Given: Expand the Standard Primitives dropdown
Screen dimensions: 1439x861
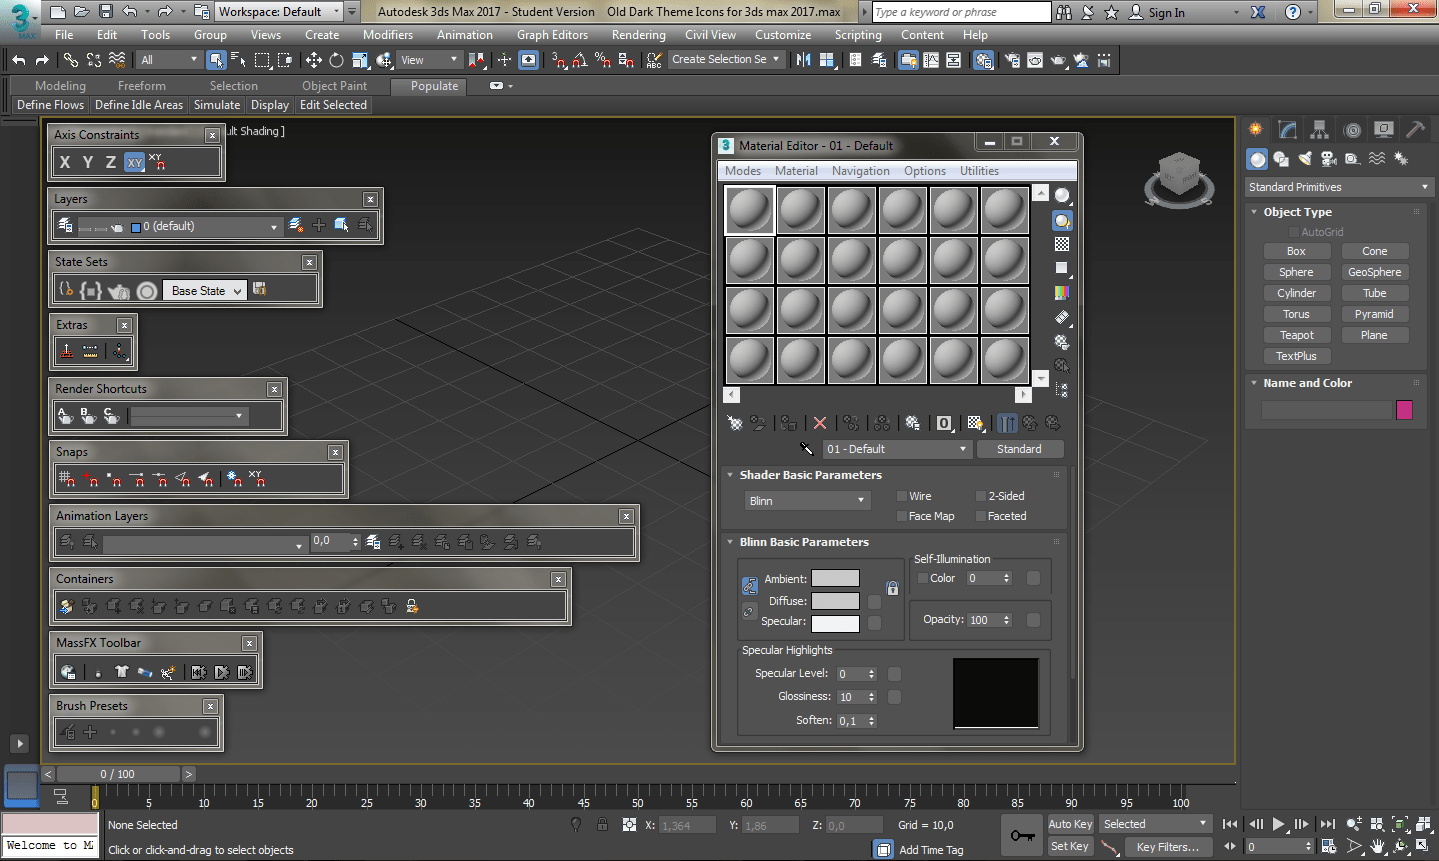Looking at the screenshot, I should (x=1338, y=187).
